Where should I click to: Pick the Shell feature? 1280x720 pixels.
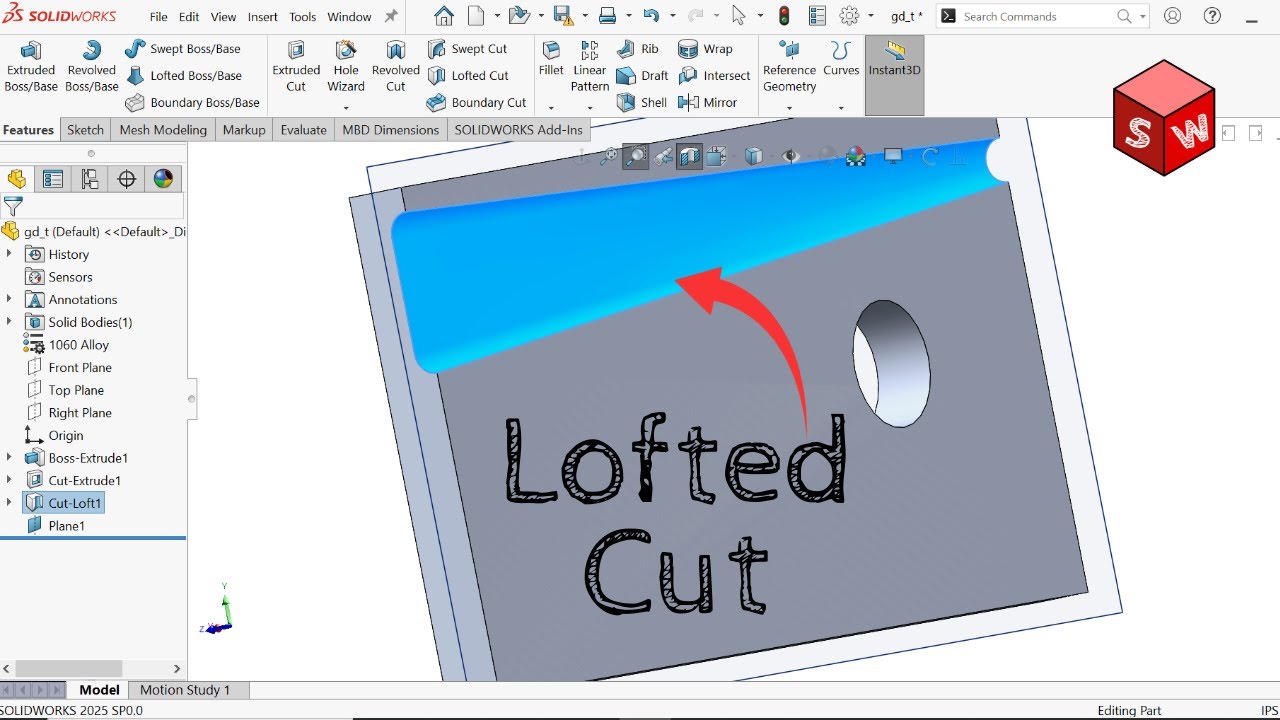[x=641, y=102]
